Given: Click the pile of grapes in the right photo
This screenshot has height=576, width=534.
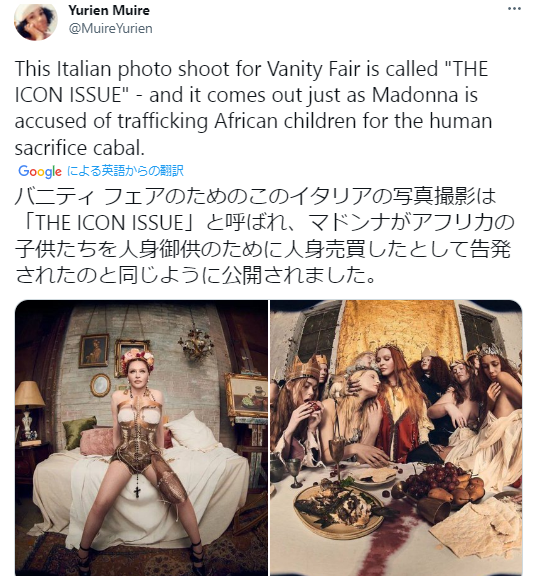Looking at the screenshot, I should (x=433, y=476).
